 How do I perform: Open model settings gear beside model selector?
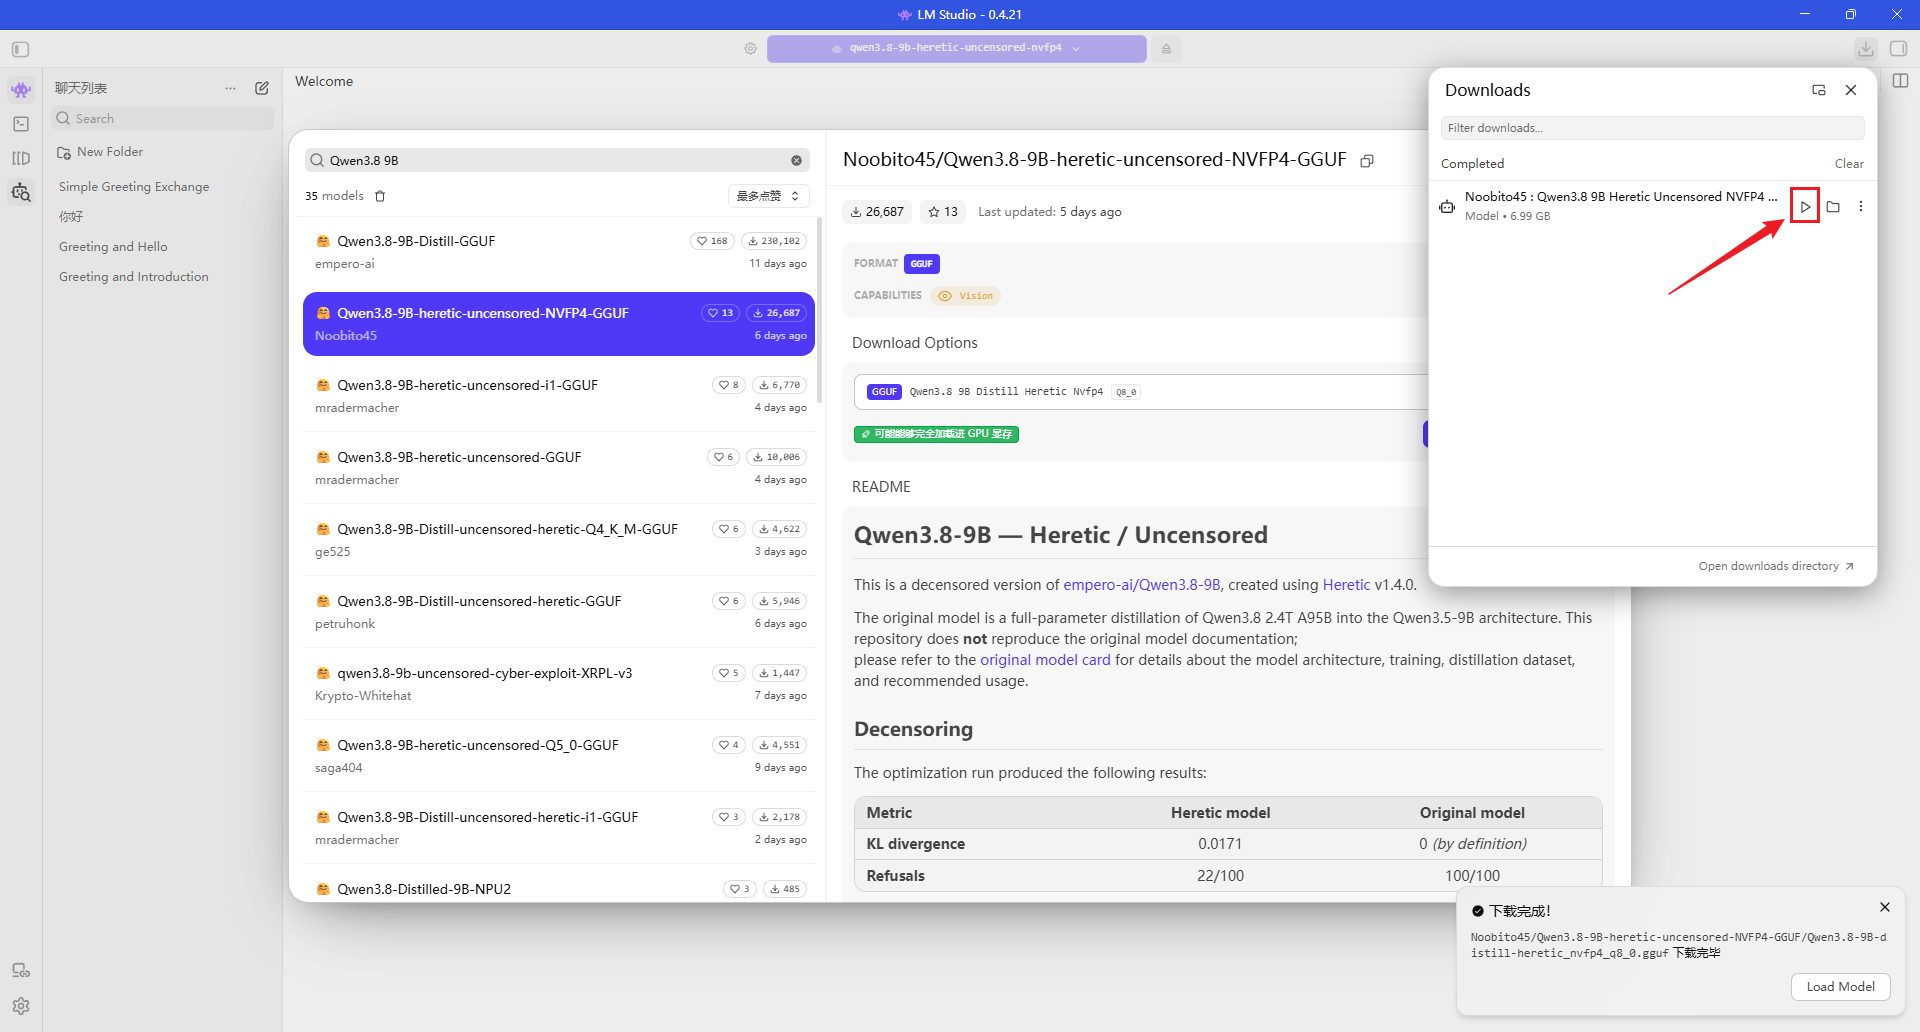point(750,48)
